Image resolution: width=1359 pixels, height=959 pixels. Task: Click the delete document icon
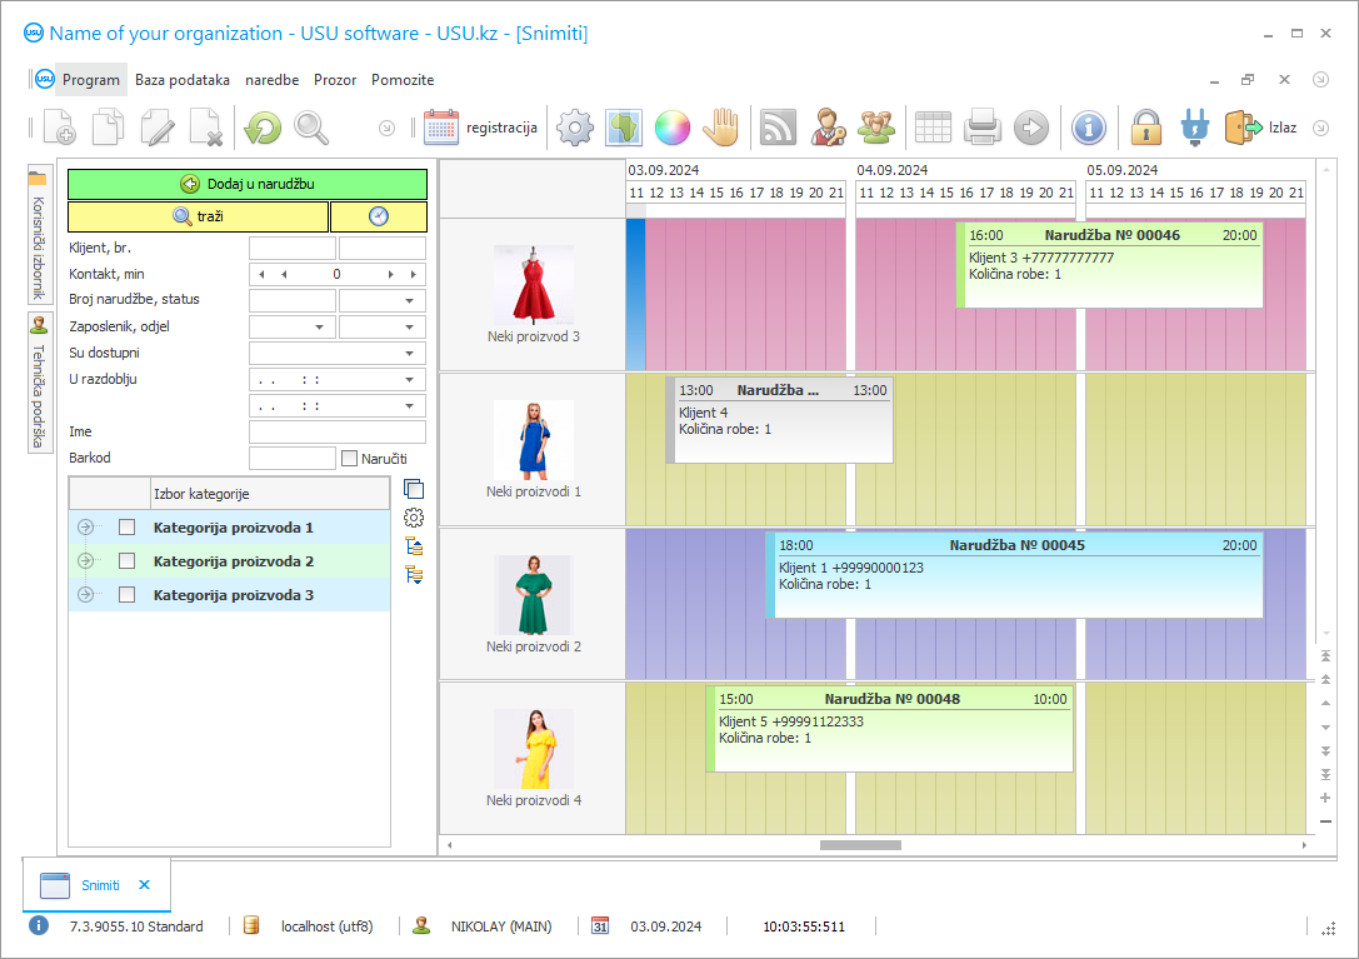206,127
